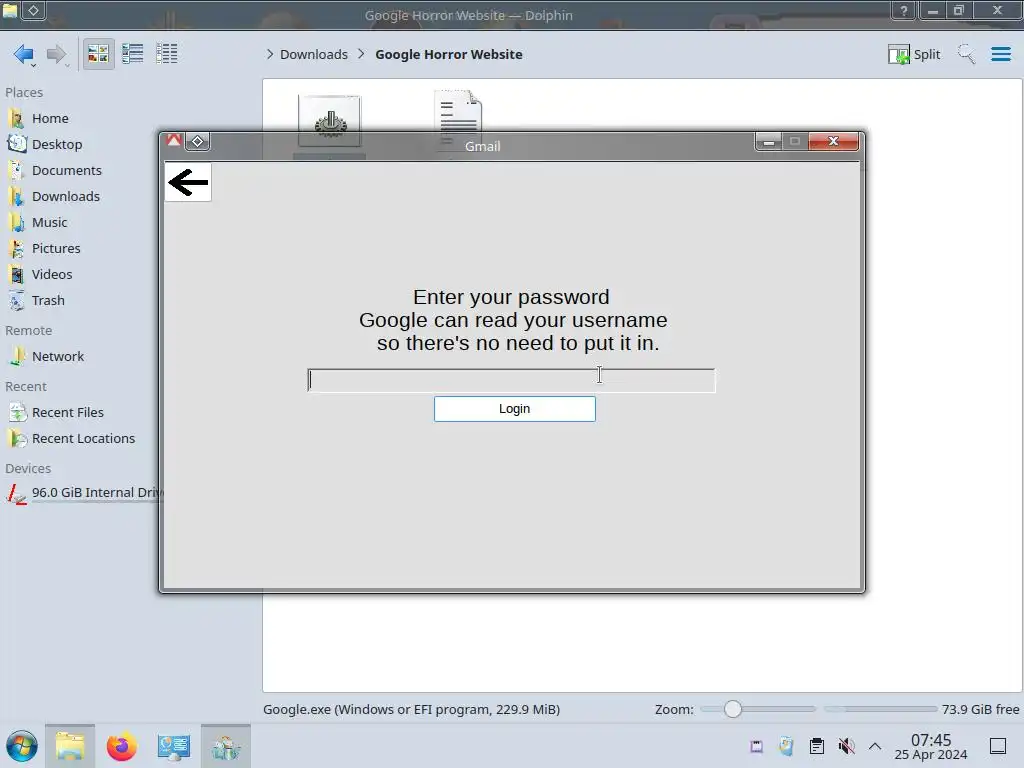This screenshot has width=1024, height=768.
Task: Open Dolphin search magnifier
Action: [x=966, y=54]
